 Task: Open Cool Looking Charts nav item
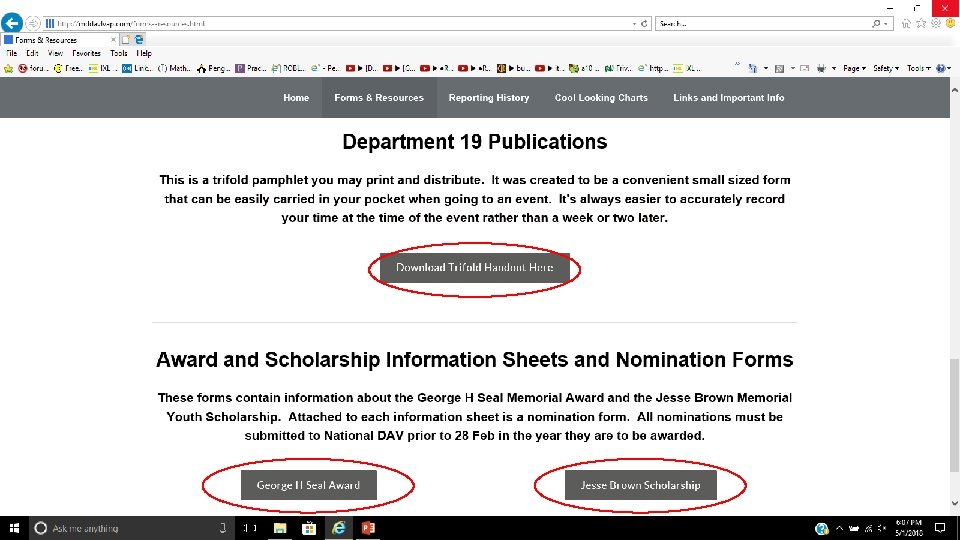[x=601, y=98]
